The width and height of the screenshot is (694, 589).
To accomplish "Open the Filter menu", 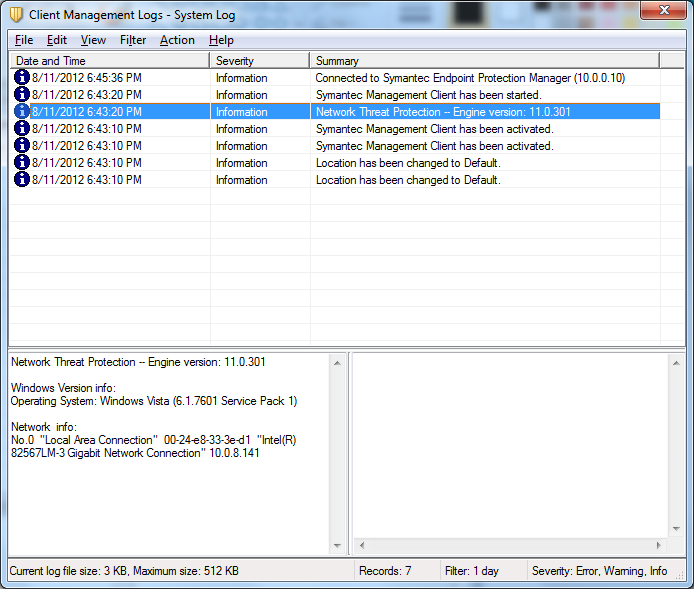I will click(x=133, y=40).
